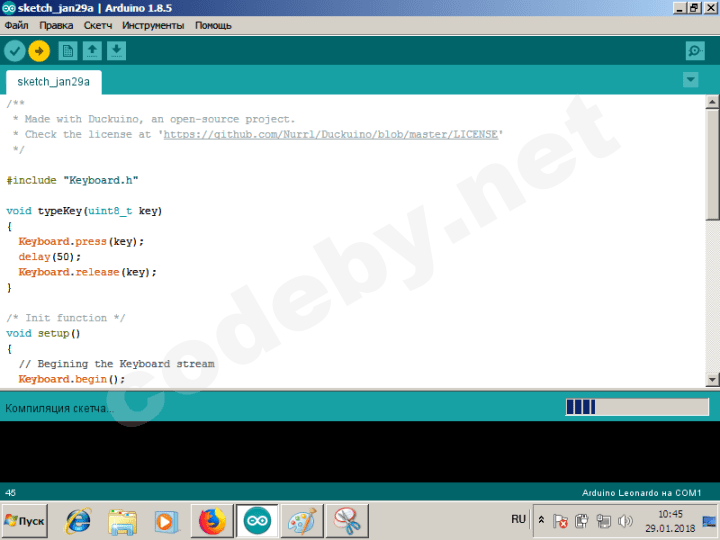Open a sketch with the up-arrow icon
This screenshot has height=540, width=720.
92,51
